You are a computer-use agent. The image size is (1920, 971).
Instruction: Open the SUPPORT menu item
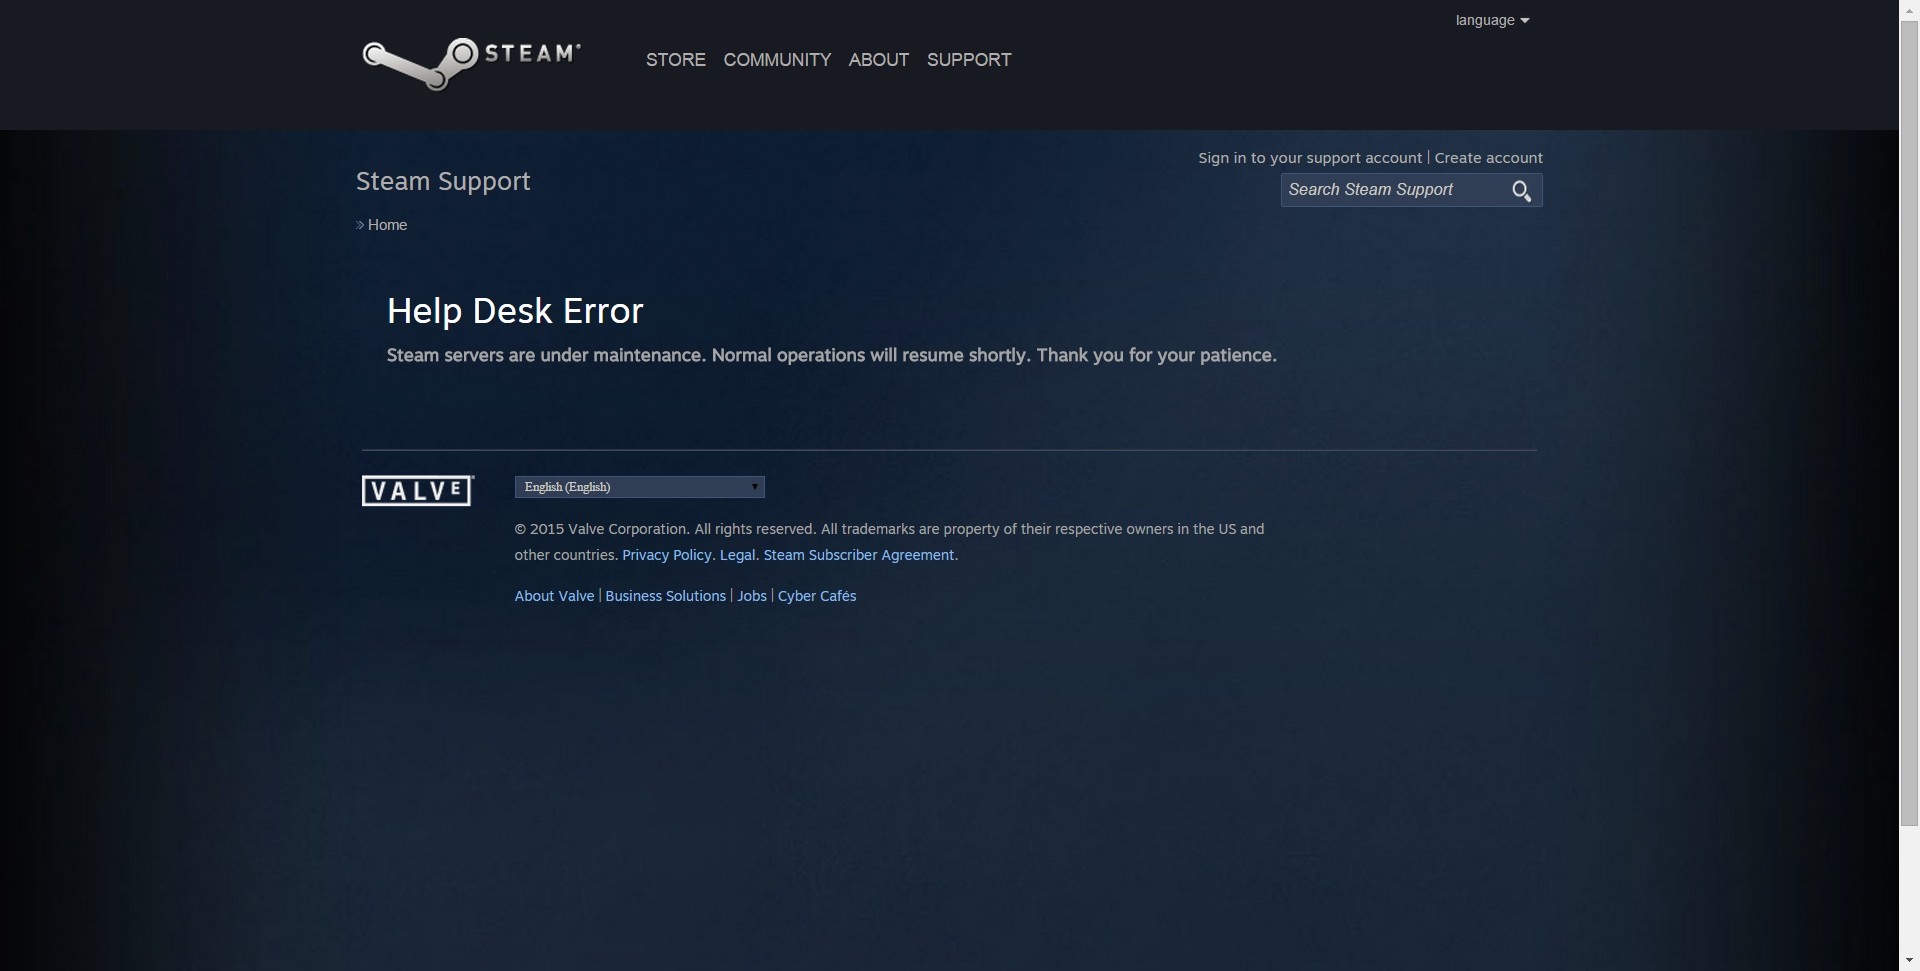pyautogui.click(x=969, y=60)
